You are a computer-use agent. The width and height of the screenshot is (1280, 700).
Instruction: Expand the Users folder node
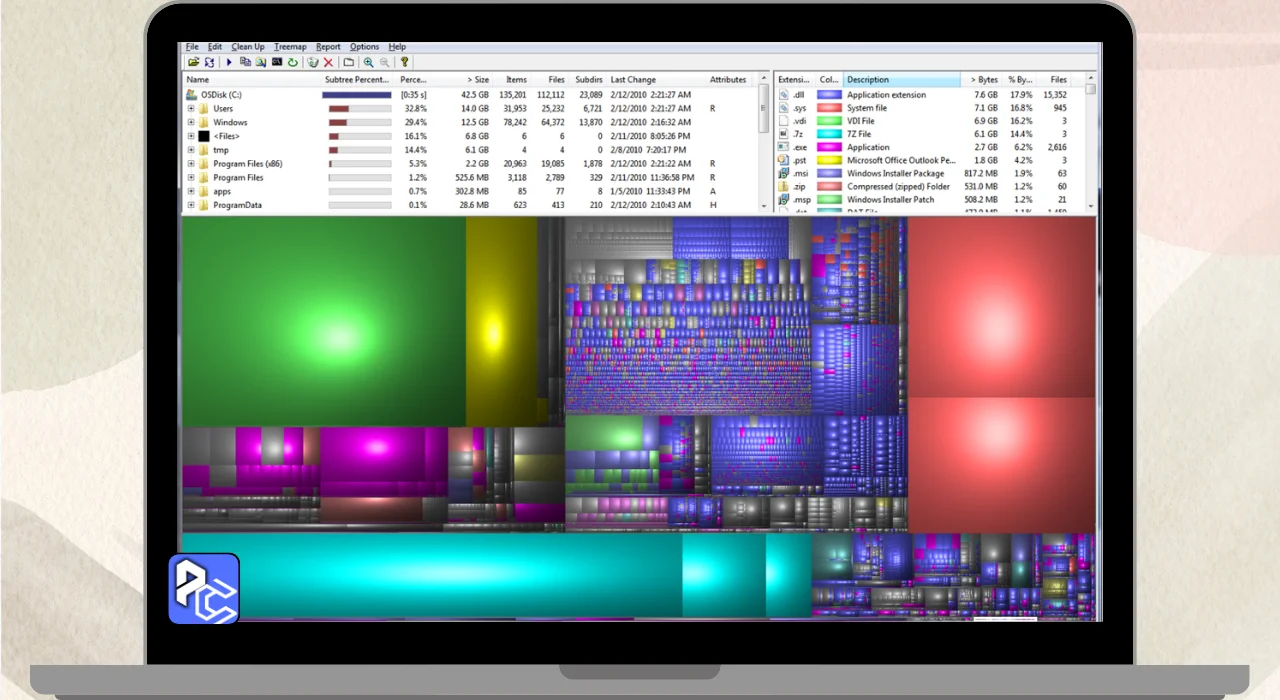pos(190,108)
